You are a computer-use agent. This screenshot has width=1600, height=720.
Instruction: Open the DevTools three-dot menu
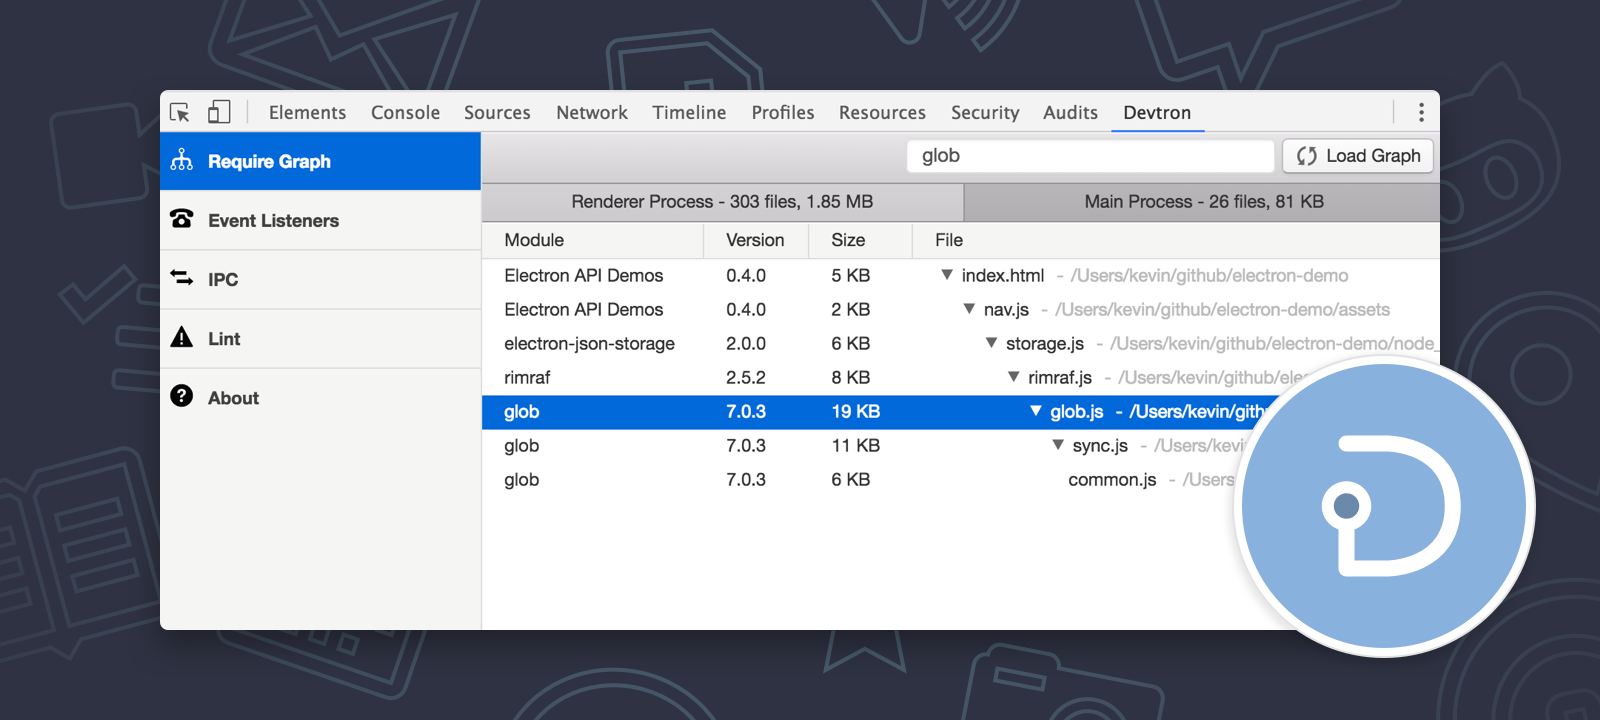click(x=1421, y=112)
